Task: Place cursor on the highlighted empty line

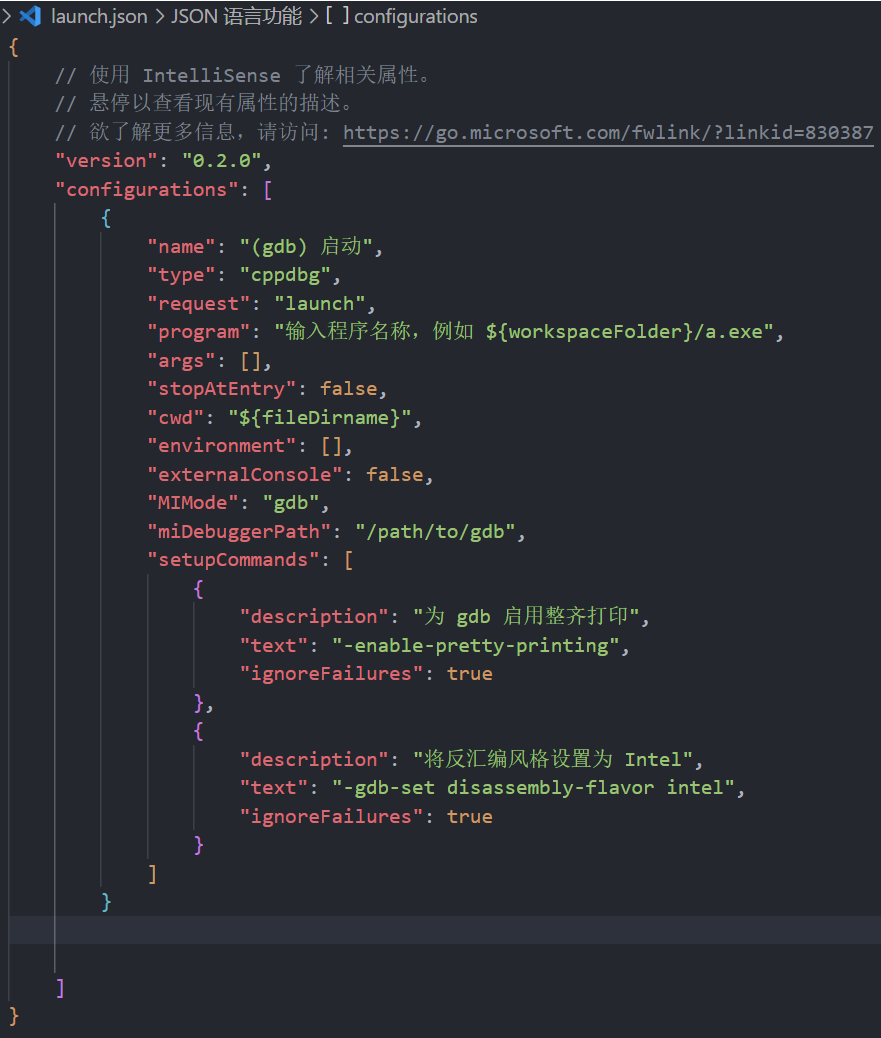Action: point(445,930)
